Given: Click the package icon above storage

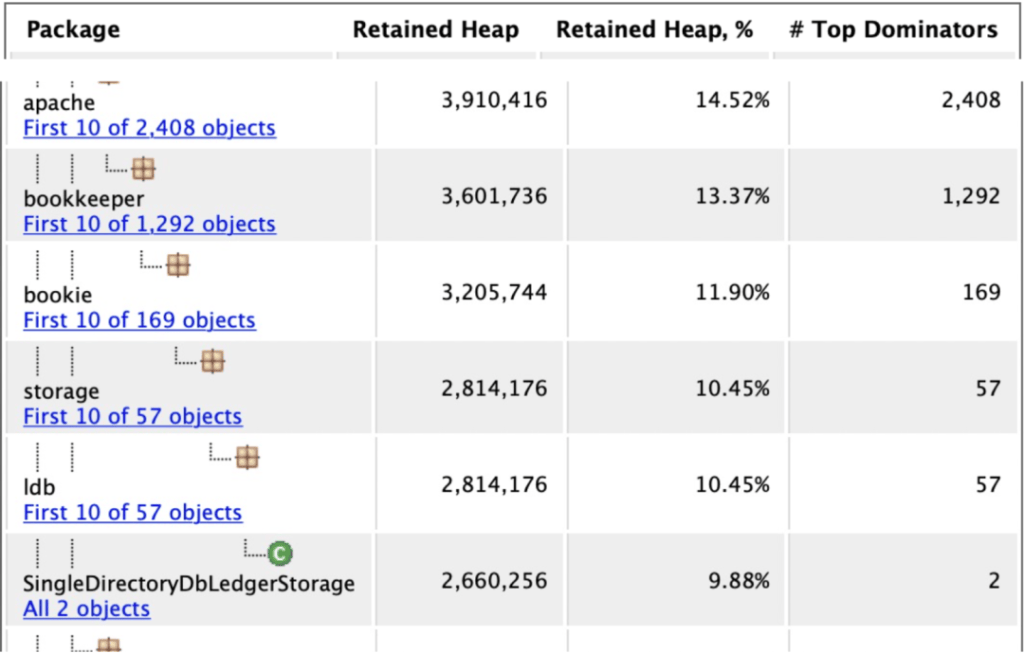Looking at the screenshot, I should tap(212, 361).
